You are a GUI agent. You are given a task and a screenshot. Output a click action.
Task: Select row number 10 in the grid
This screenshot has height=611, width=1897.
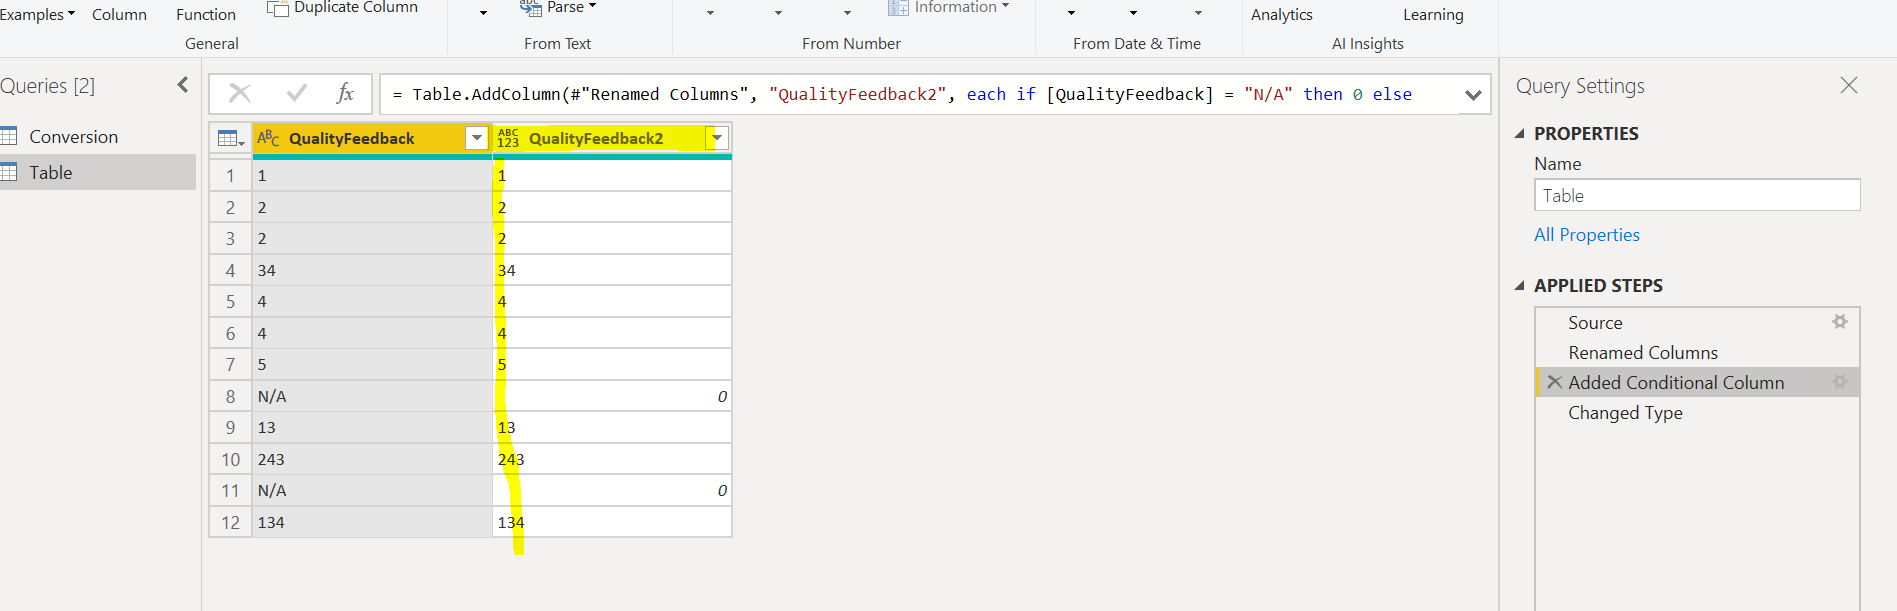tap(230, 459)
